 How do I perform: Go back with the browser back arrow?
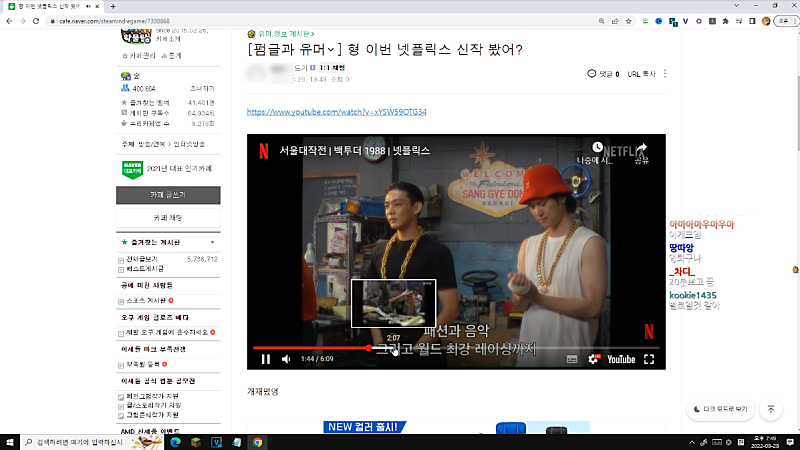point(9,21)
